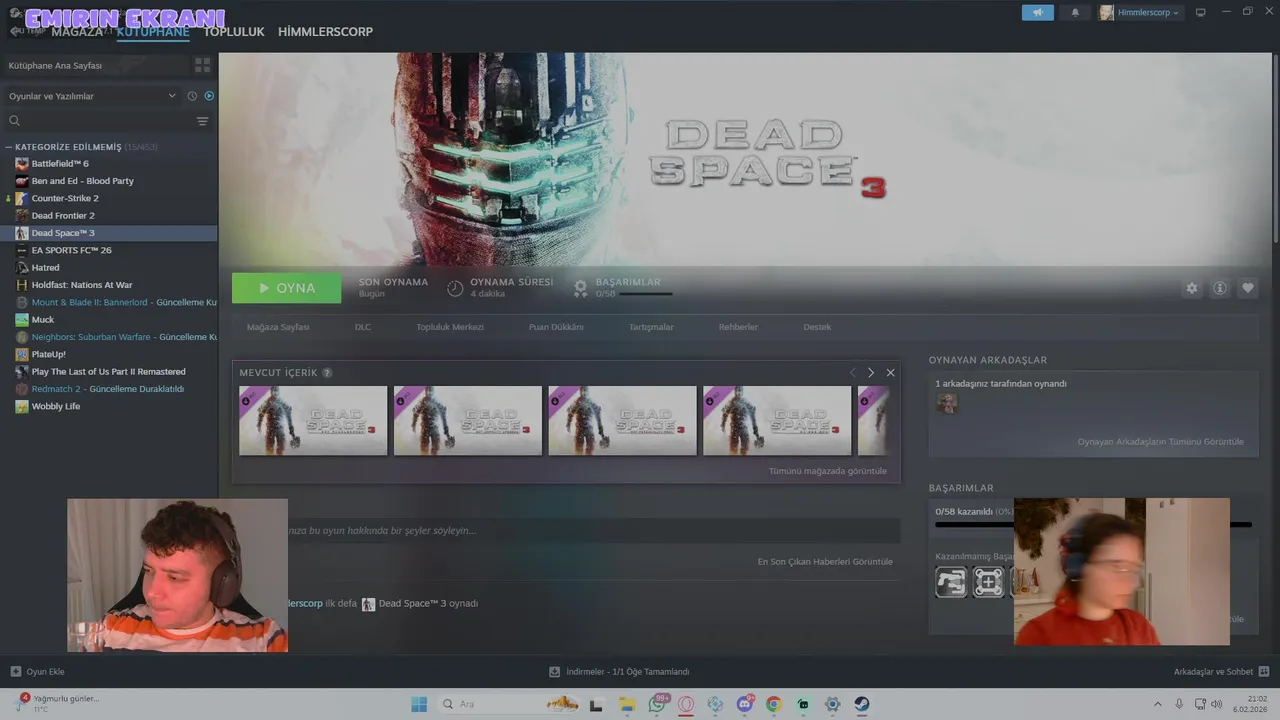The width and height of the screenshot is (1280, 720).
Task: Select Battlefield 6 in the library list
Action: 60,163
